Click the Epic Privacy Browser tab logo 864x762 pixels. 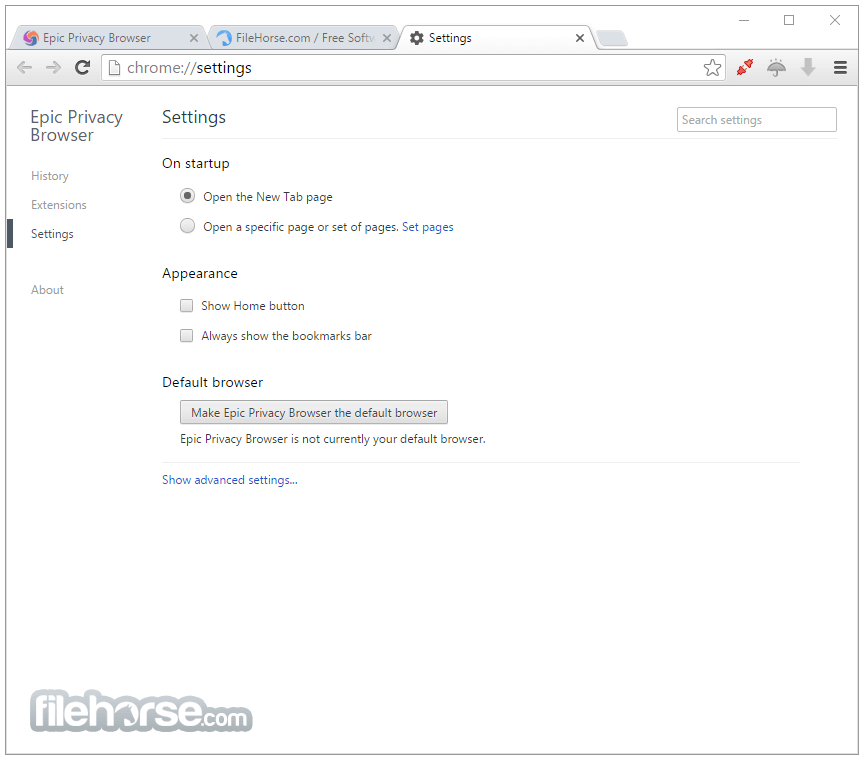[31, 38]
